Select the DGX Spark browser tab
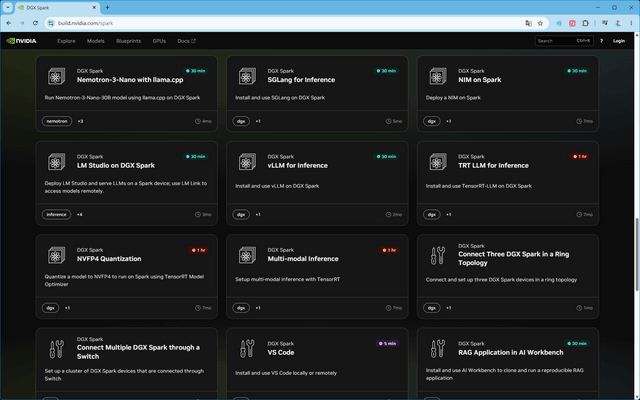 coord(57,7)
